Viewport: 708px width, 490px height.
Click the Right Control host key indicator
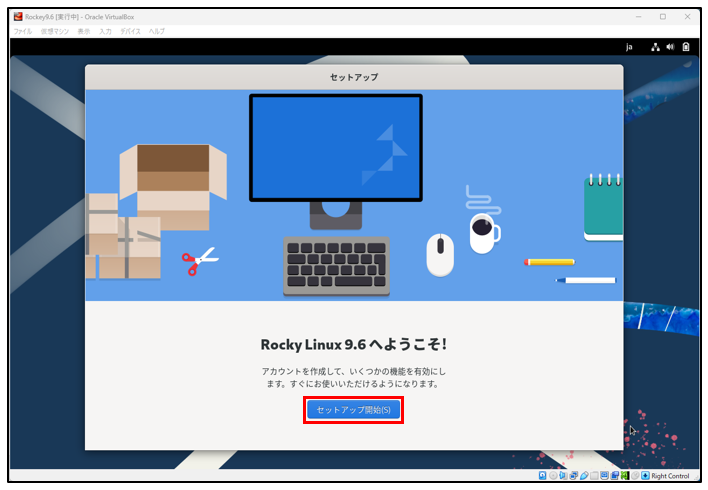pos(670,475)
